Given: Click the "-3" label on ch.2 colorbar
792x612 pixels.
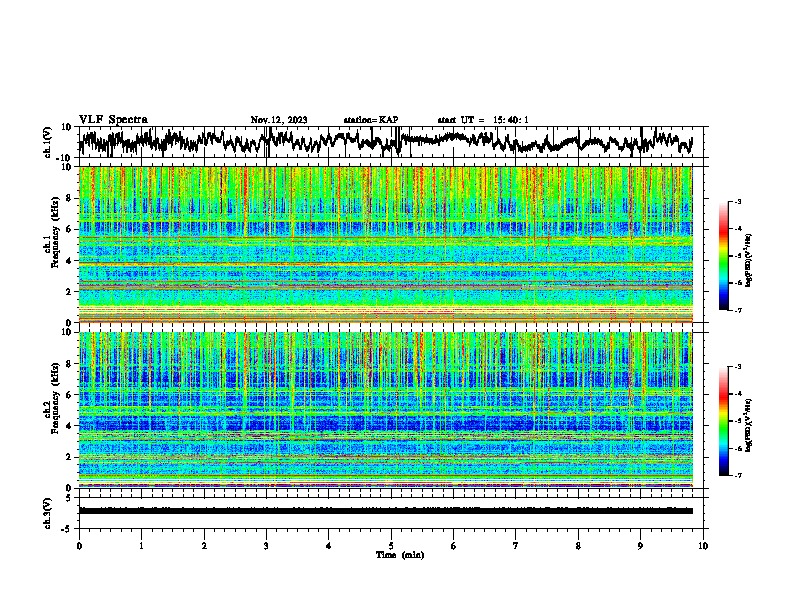Looking at the screenshot, I should [737, 367].
